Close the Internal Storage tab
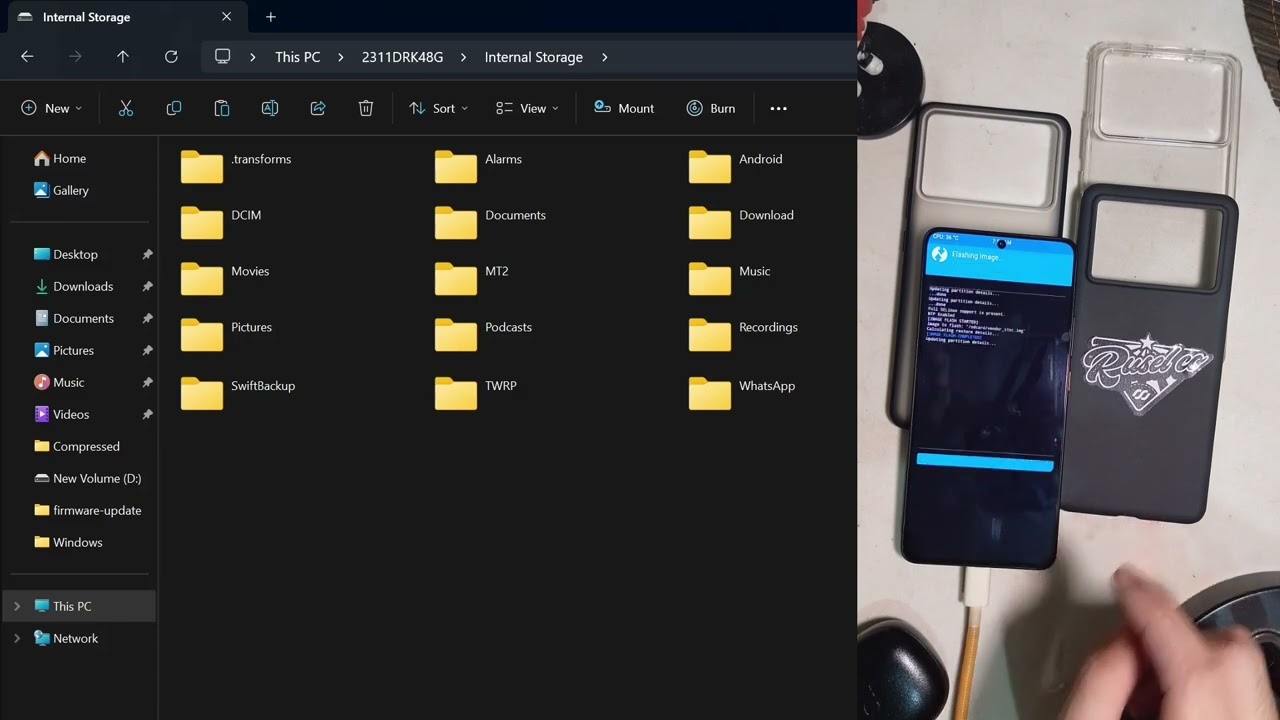Image resolution: width=1280 pixels, height=720 pixels. [226, 17]
